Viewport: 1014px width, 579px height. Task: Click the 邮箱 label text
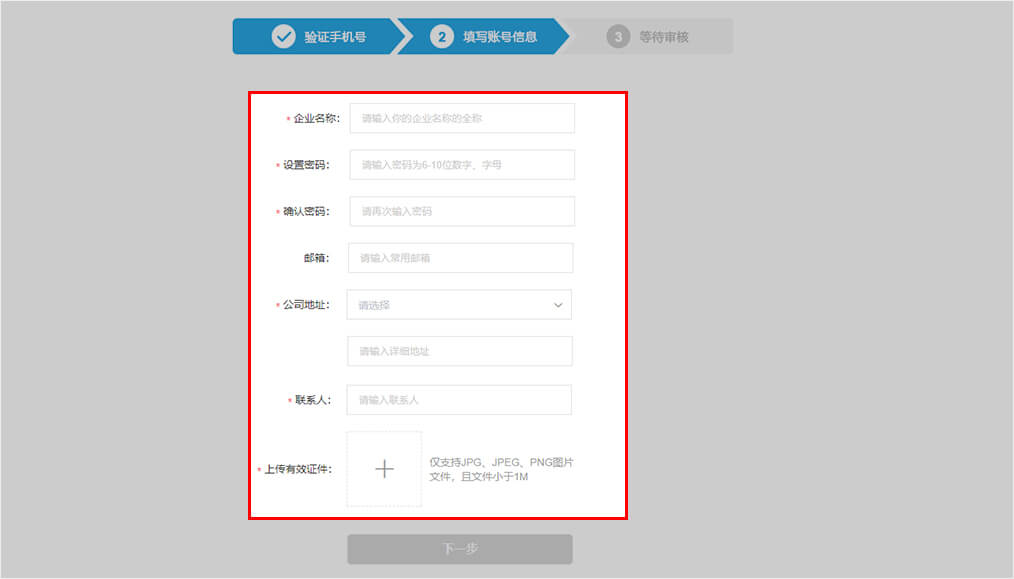[316, 258]
